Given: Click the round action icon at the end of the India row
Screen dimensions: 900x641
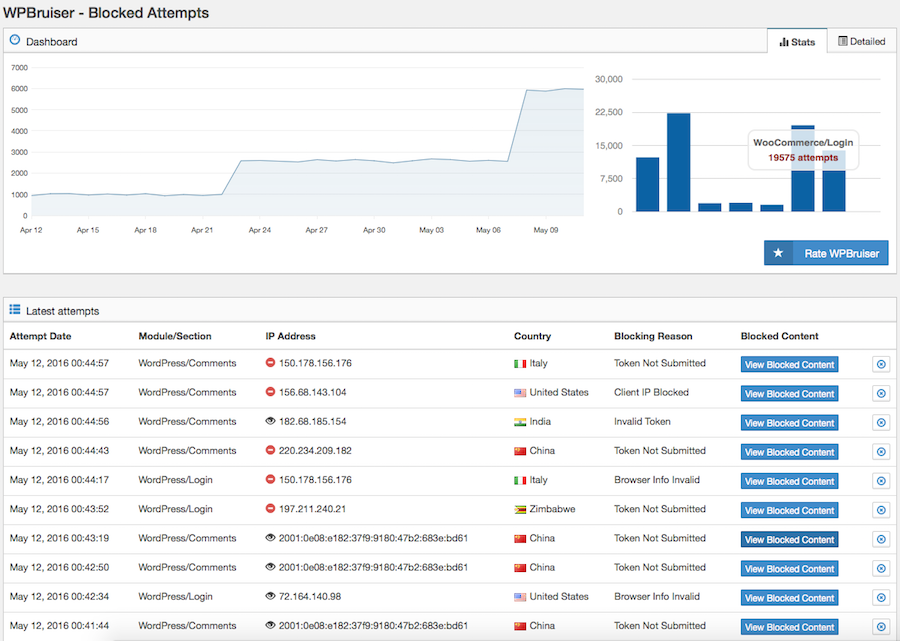Looking at the screenshot, I should point(880,423).
